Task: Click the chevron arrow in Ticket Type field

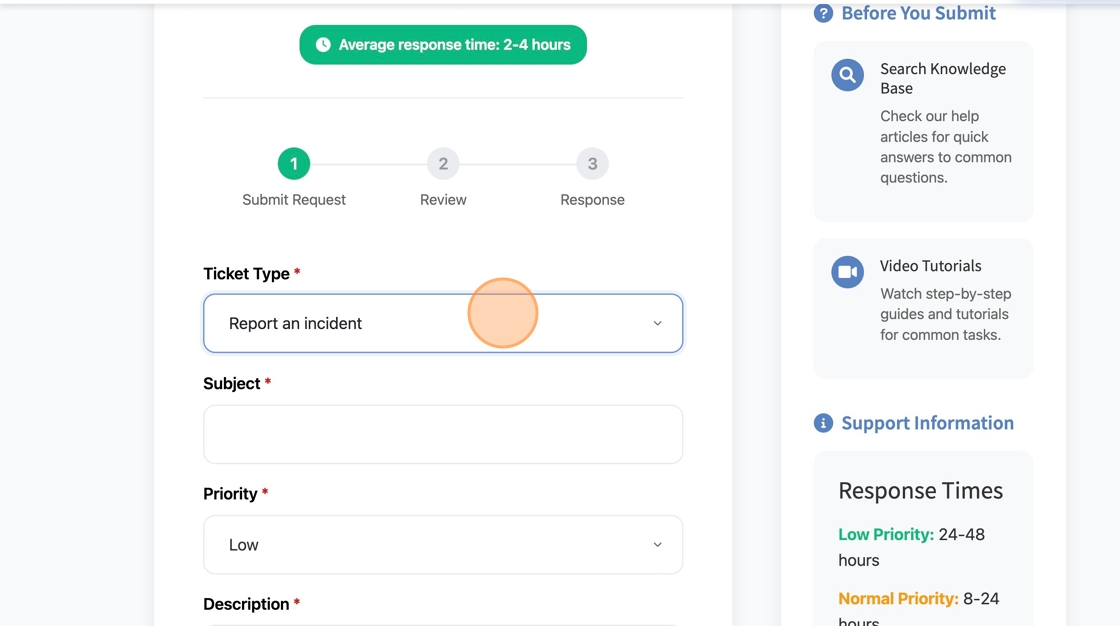Action: click(x=657, y=323)
